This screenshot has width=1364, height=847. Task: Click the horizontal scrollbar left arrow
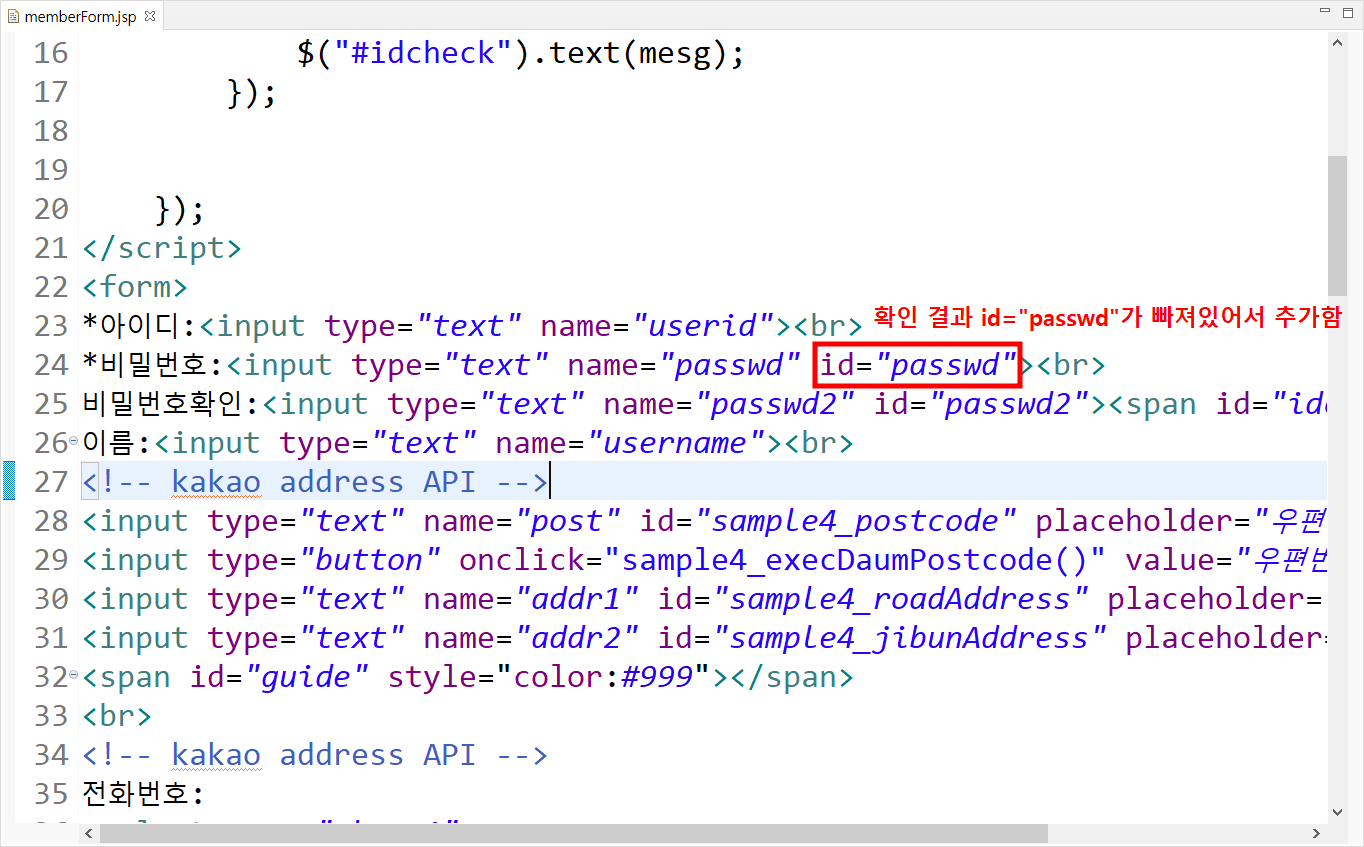coord(90,833)
